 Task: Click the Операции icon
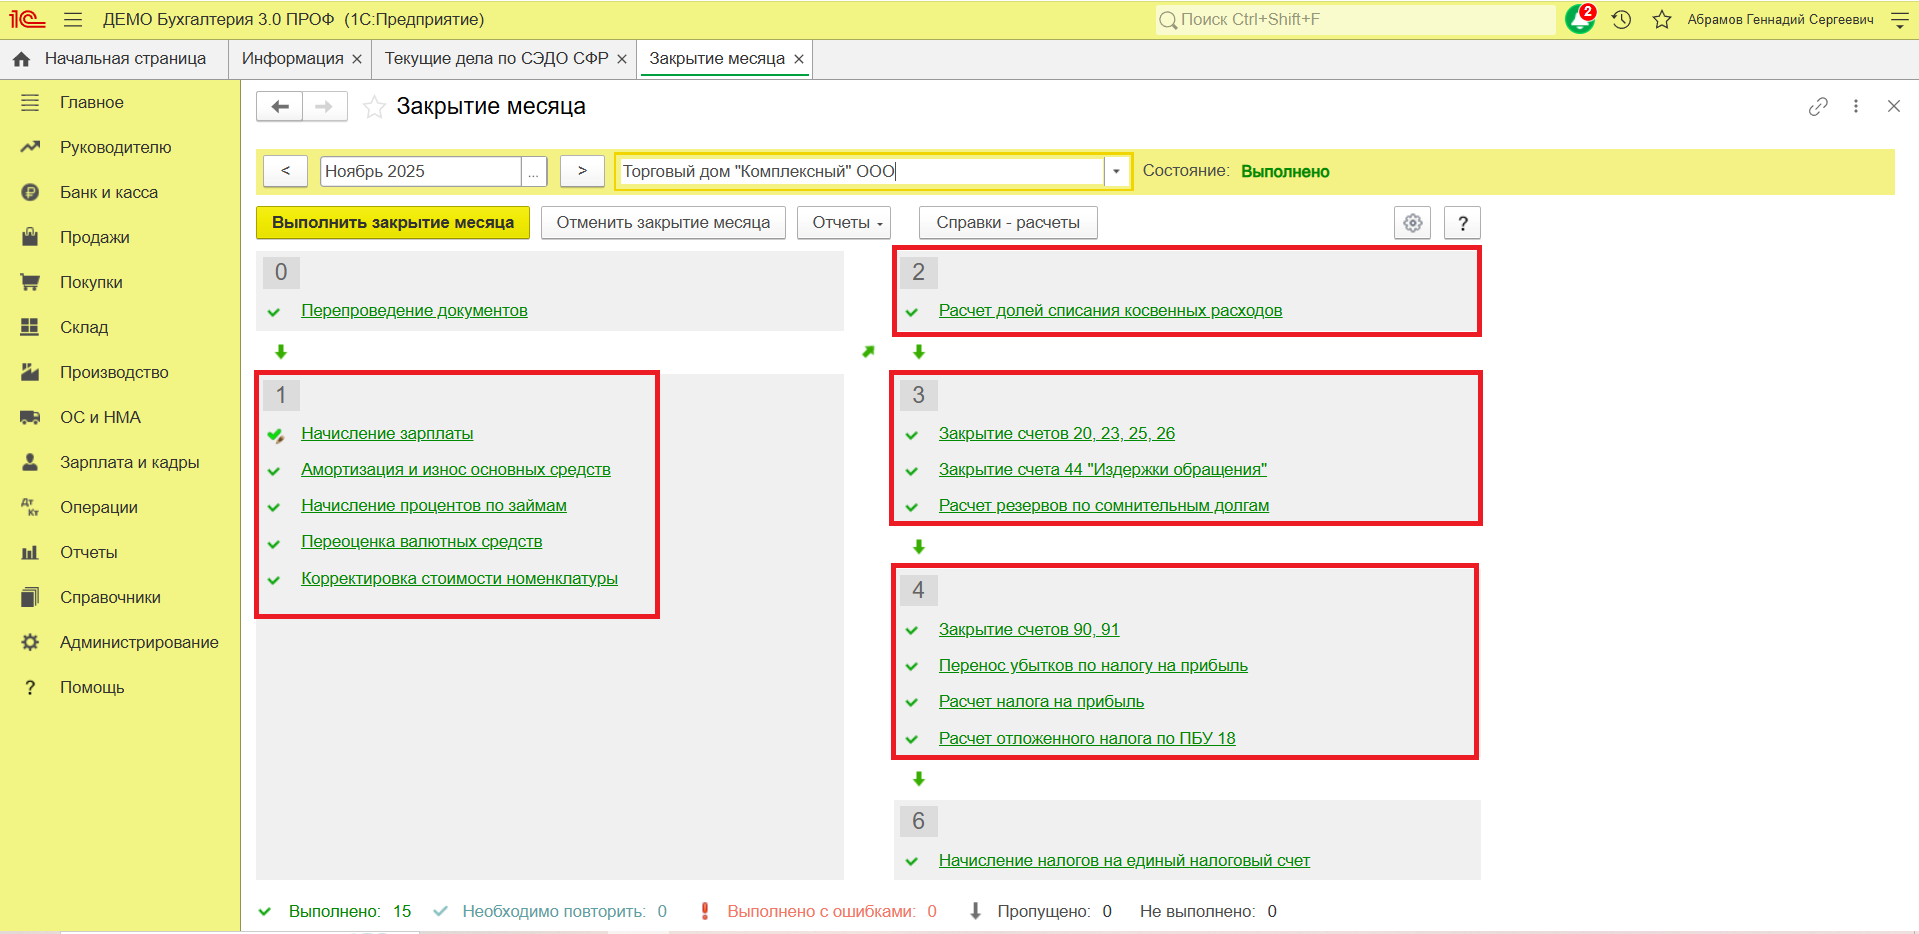tap(30, 507)
